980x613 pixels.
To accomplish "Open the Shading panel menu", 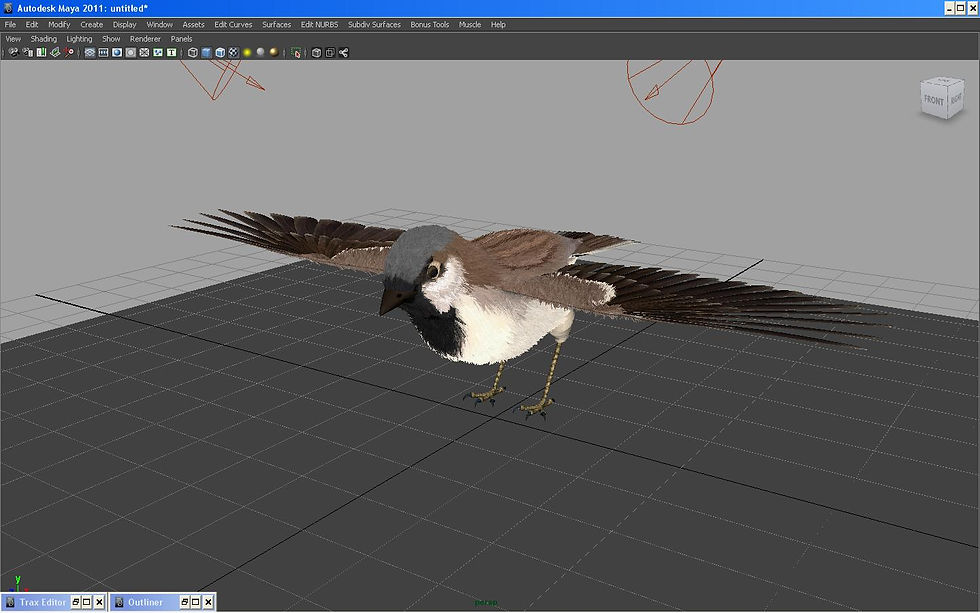I will tap(44, 39).
